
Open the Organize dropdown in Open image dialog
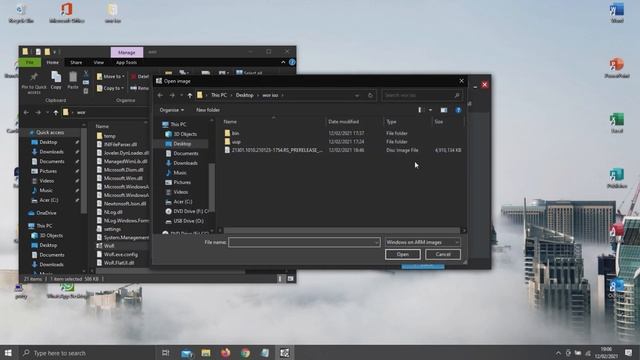pyautogui.click(x=171, y=110)
